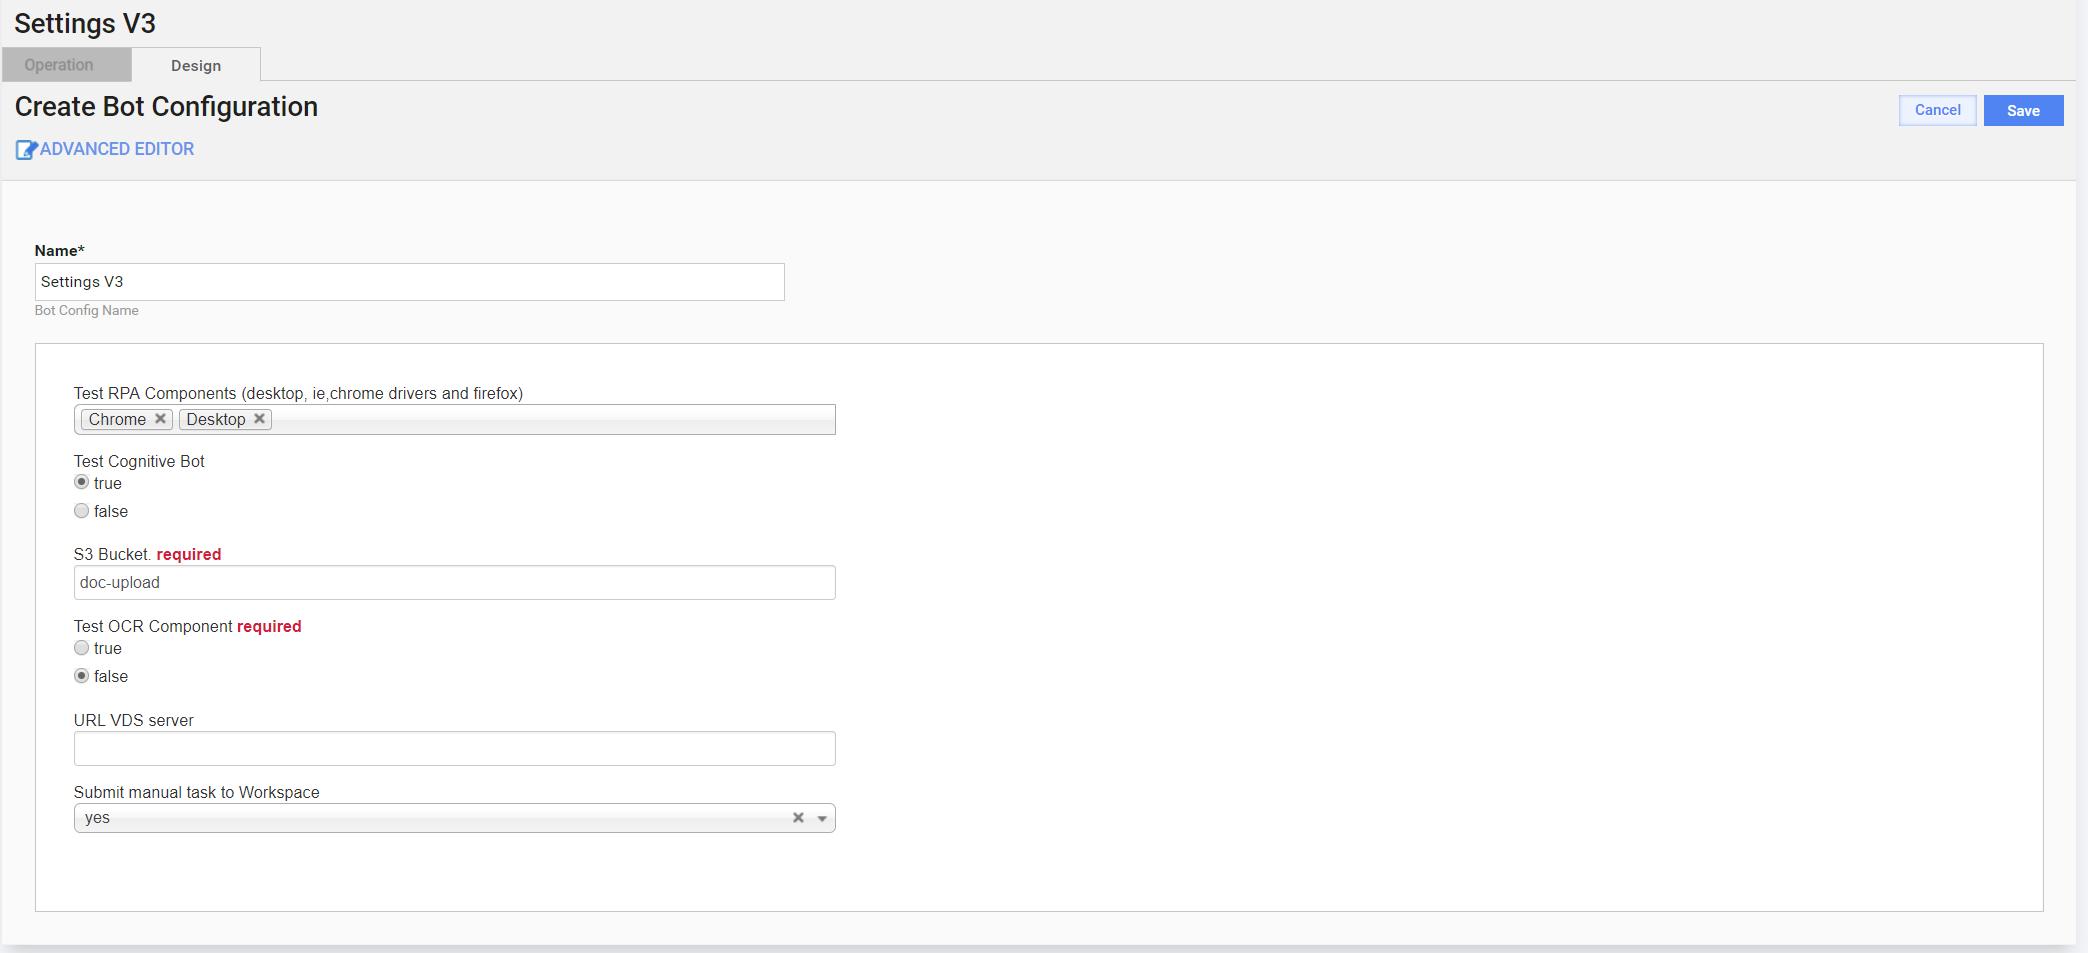Viewport: 2088px width, 953px height.
Task: Expand the 'yes' Workspace combo box
Action: tap(454, 818)
